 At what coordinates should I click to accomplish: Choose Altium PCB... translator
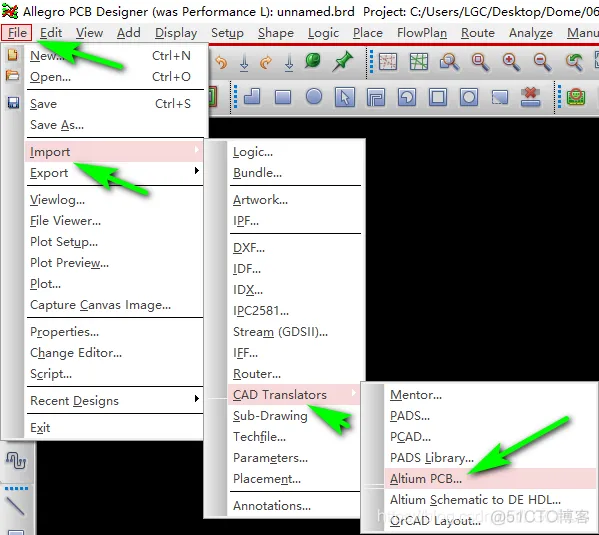click(x=490, y=478)
